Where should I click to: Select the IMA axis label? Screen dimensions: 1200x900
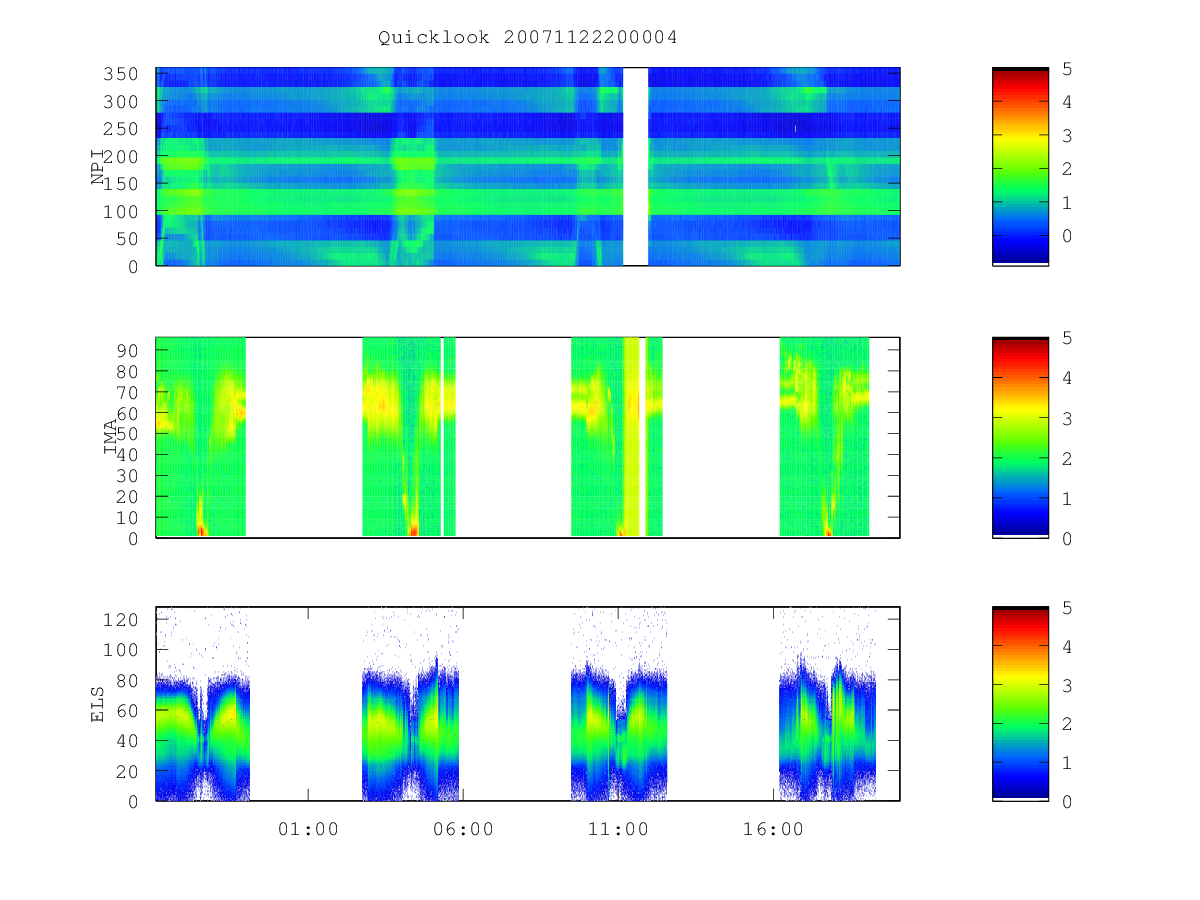111,438
